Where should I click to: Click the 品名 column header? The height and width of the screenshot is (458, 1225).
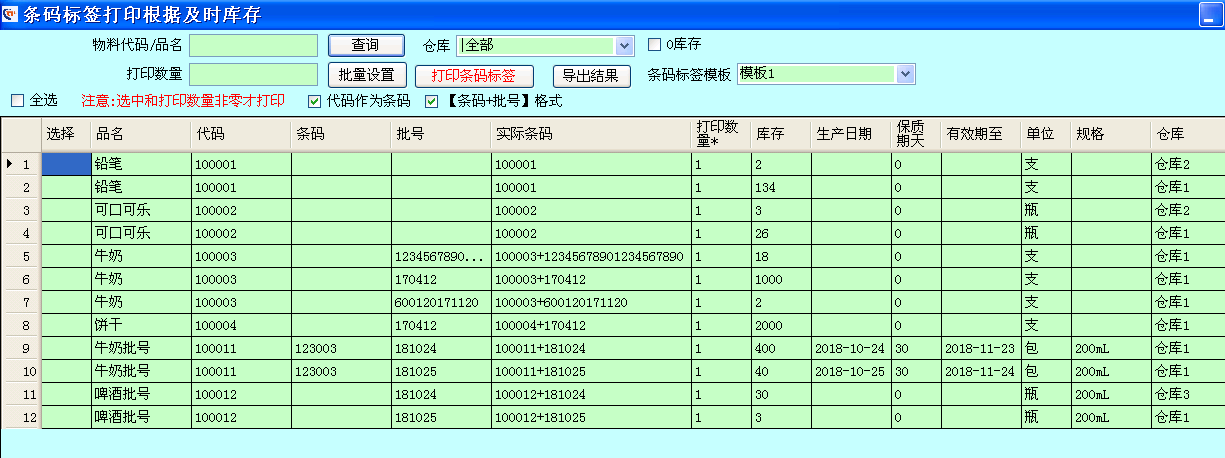[x=140, y=134]
